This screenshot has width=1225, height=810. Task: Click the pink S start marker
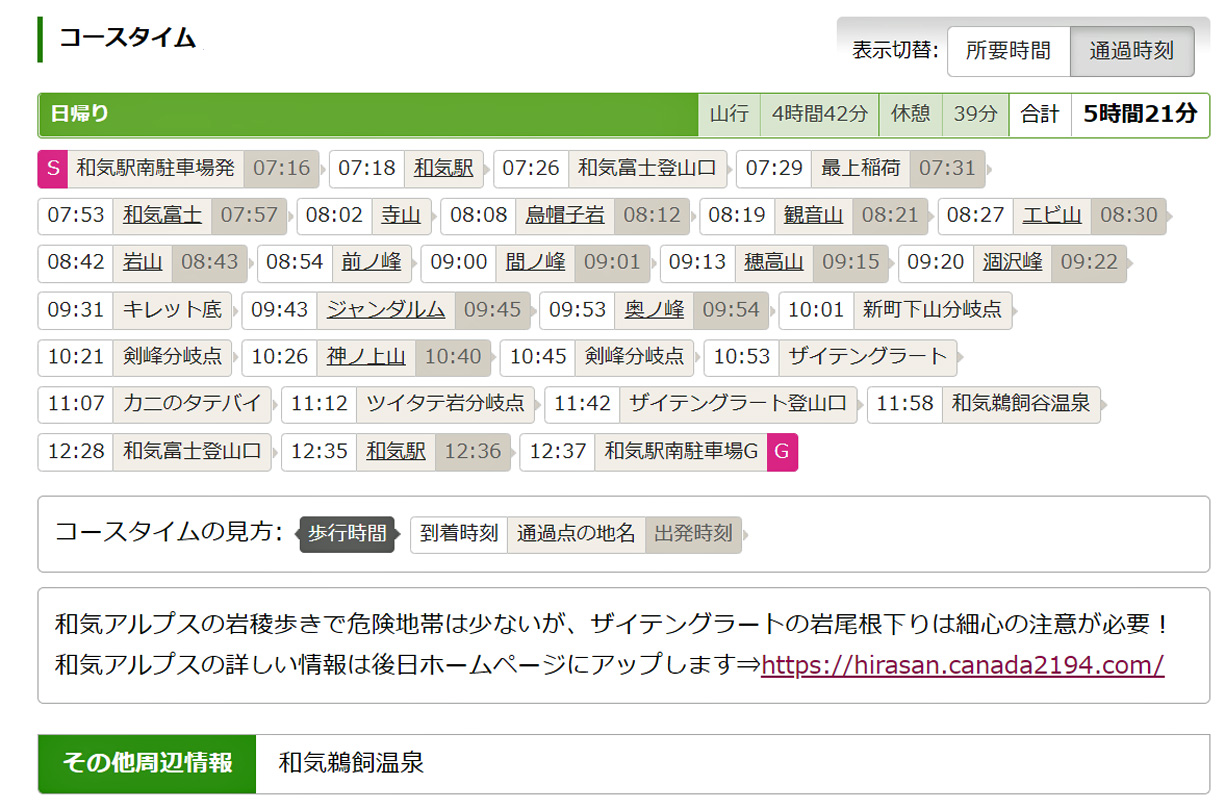(x=52, y=168)
